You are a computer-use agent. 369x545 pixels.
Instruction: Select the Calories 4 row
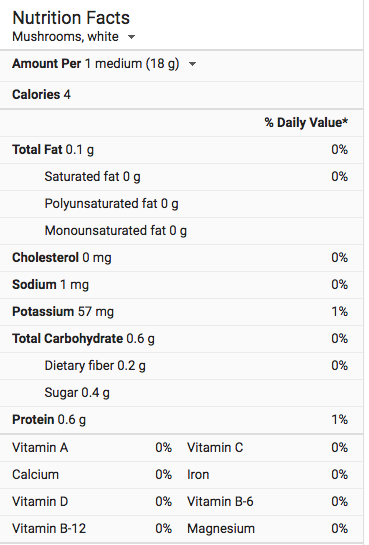click(x=181, y=95)
